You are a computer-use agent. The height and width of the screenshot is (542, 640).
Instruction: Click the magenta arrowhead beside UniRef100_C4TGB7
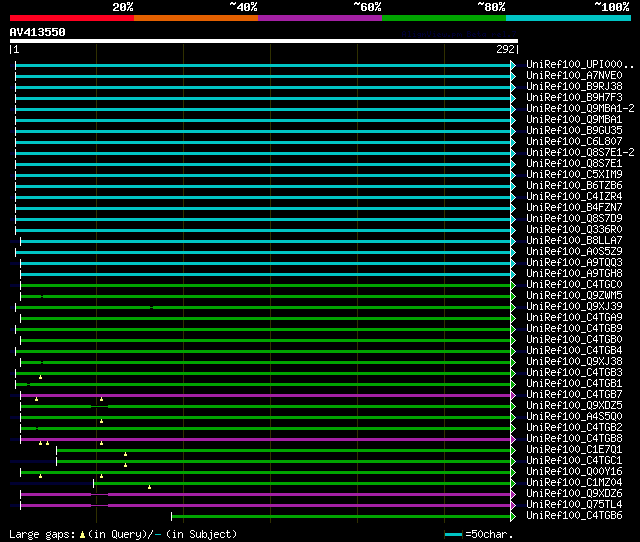(x=513, y=394)
